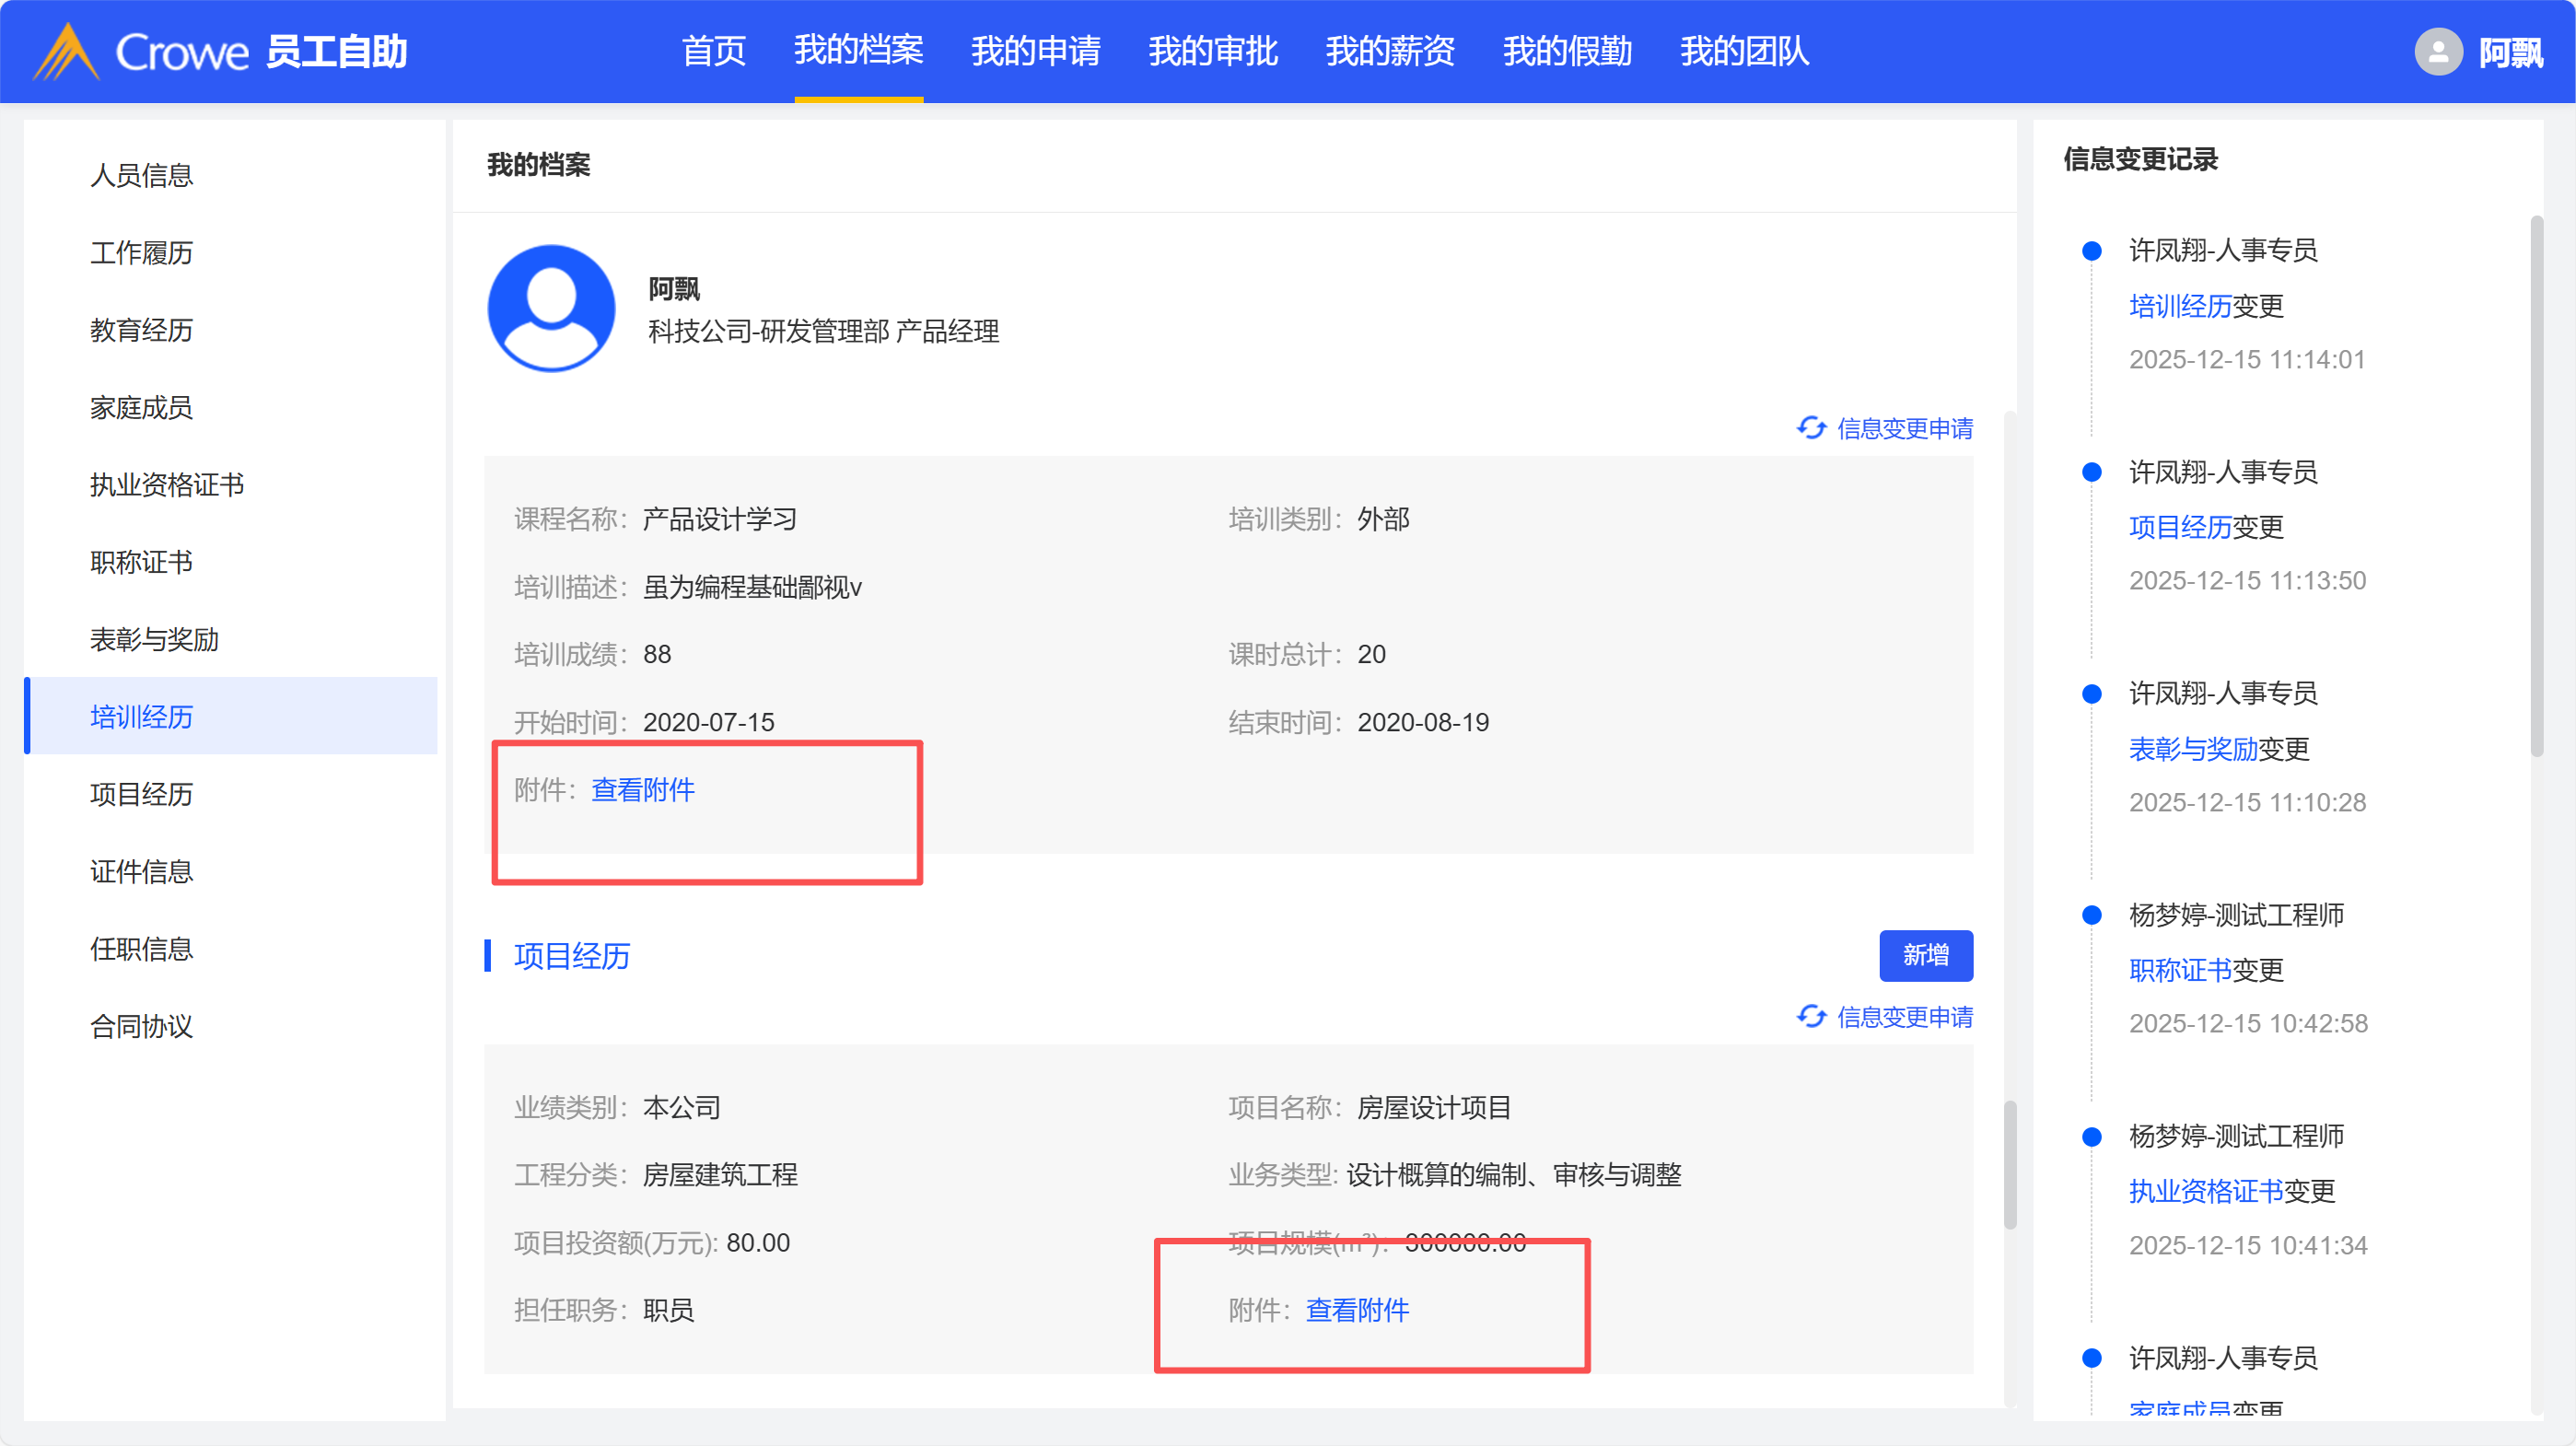
Task: Select 执业资格证书 in the sidebar
Action: pos(167,485)
